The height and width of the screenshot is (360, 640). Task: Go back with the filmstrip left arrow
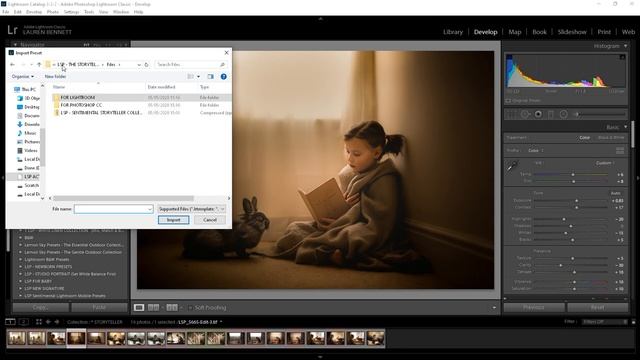(48, 322)
